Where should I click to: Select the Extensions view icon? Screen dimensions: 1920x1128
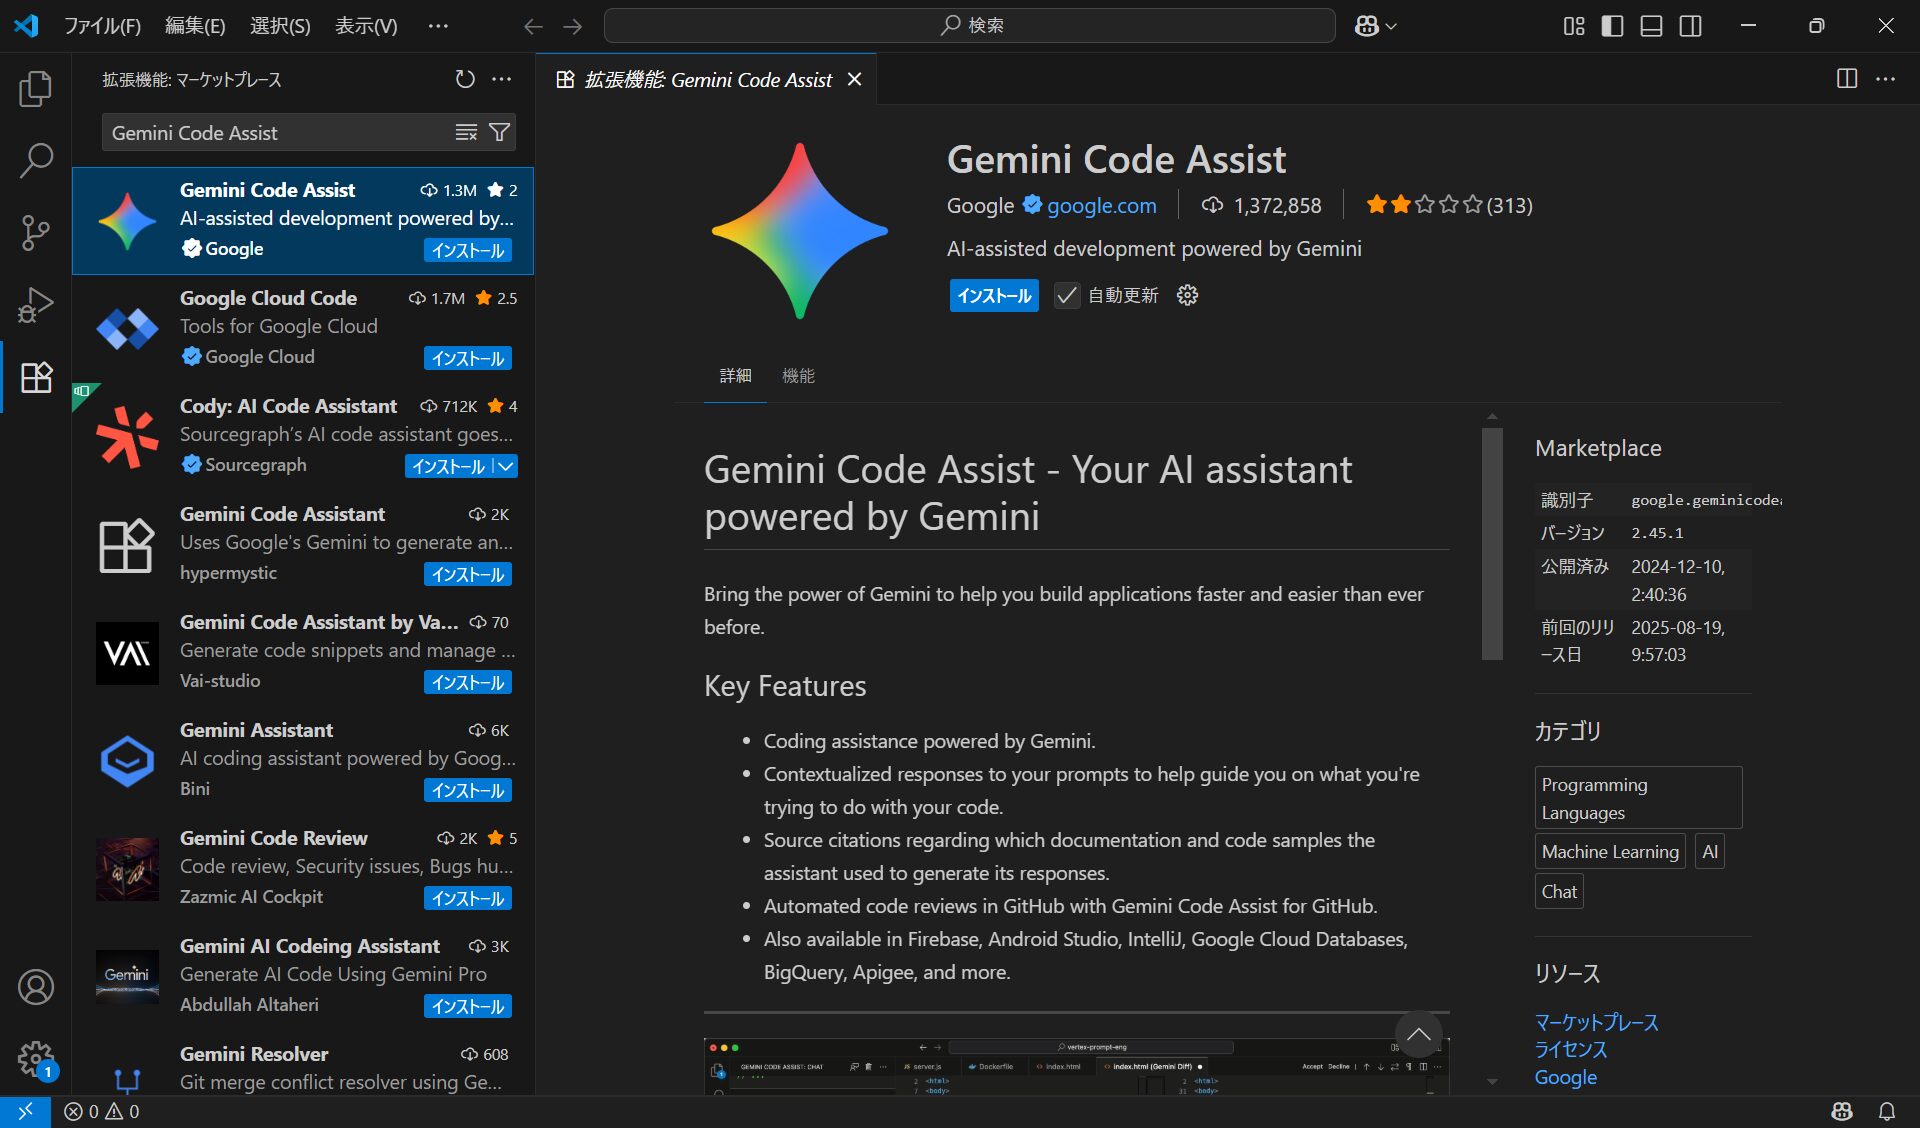click(36, 377)
